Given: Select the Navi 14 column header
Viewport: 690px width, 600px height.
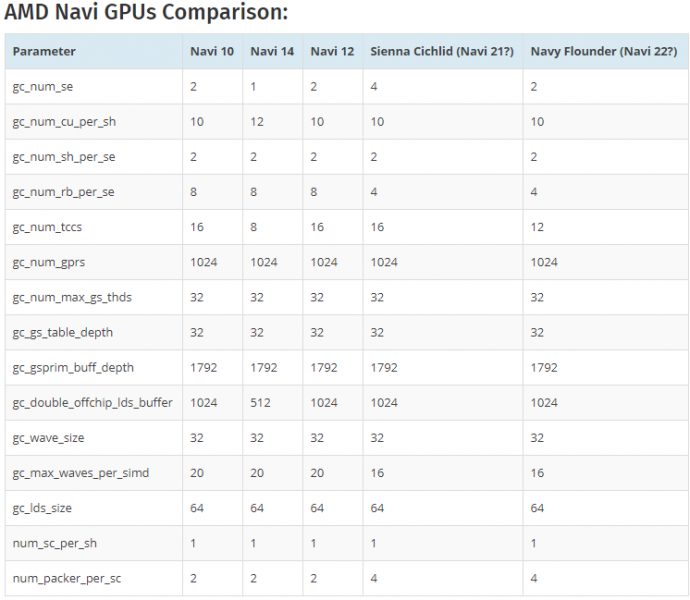Looking at the screenshot, I should click(272, 51).
